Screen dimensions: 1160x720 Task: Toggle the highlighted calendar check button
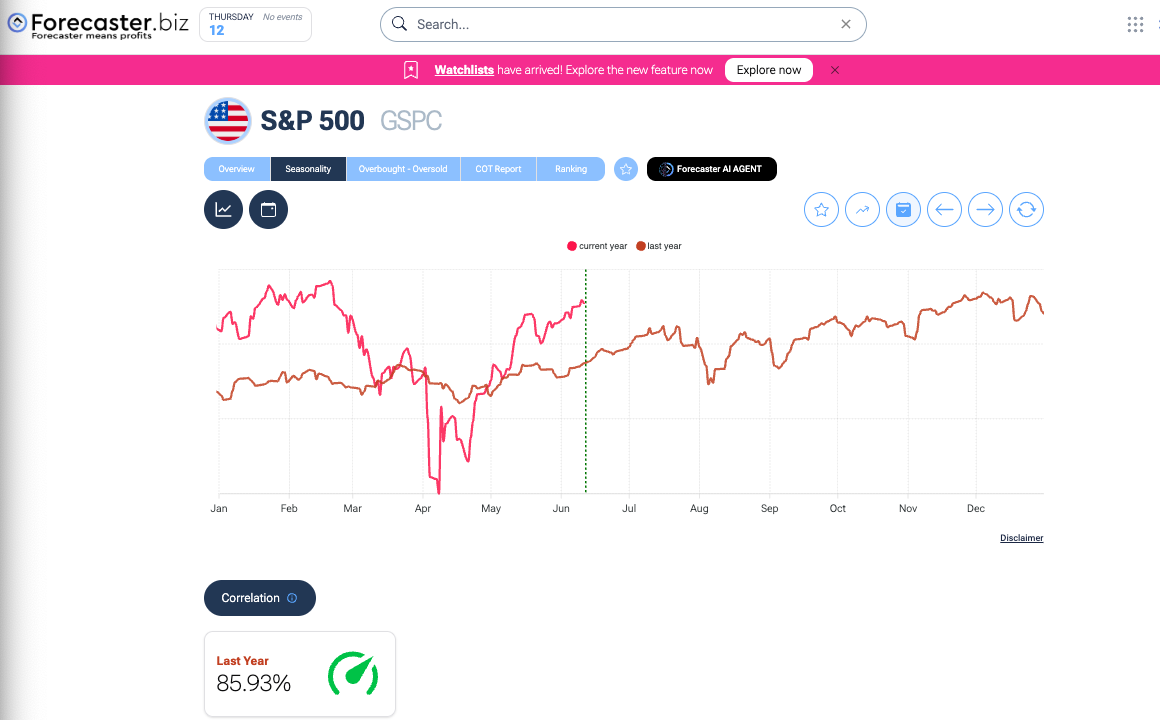[x=903, y=210]
